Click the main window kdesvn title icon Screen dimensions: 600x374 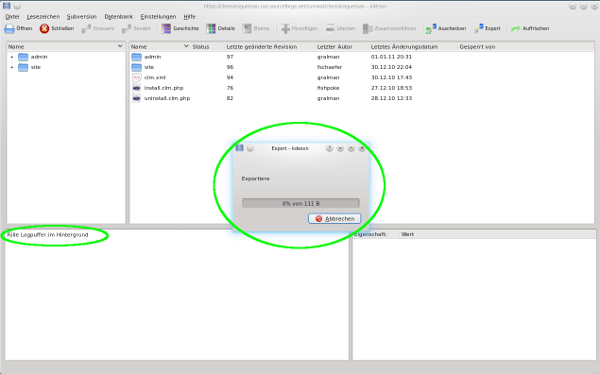coord(7,6)
